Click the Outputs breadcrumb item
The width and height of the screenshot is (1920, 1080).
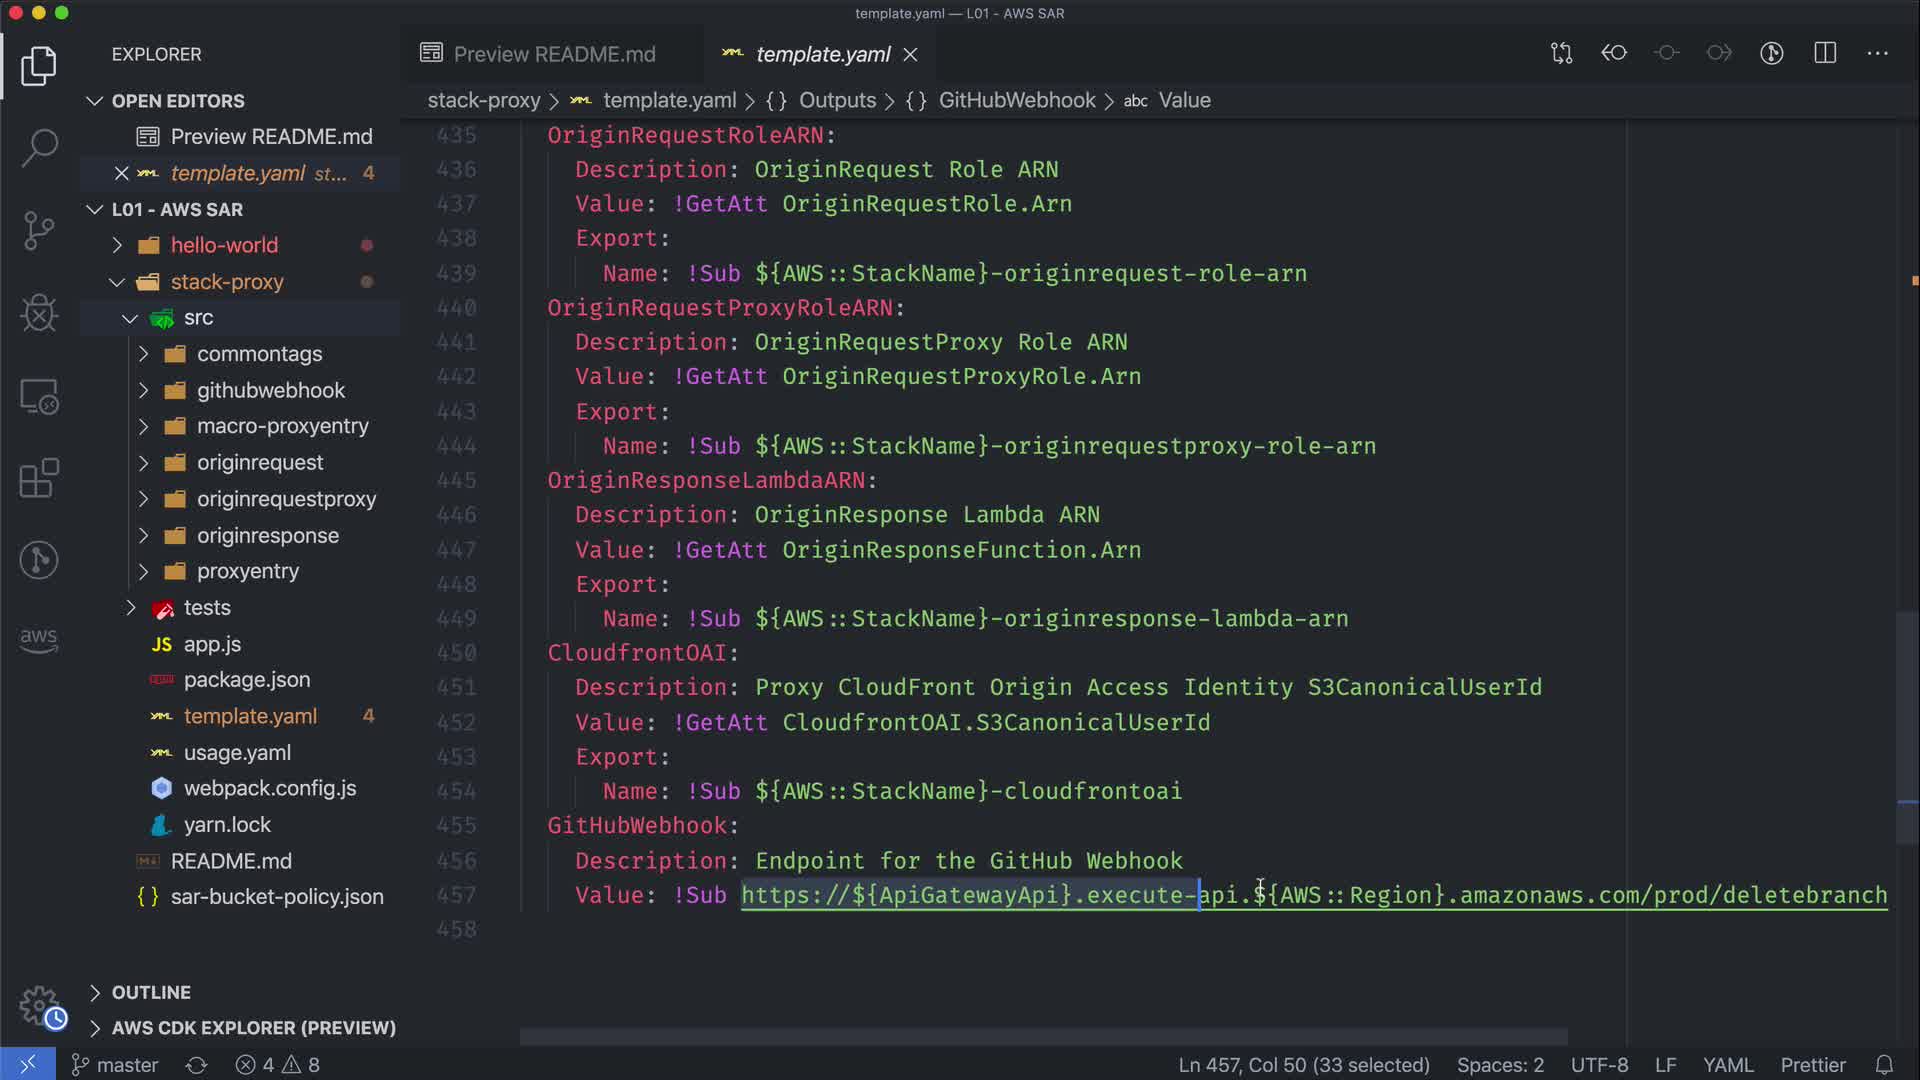click(836, 100)
